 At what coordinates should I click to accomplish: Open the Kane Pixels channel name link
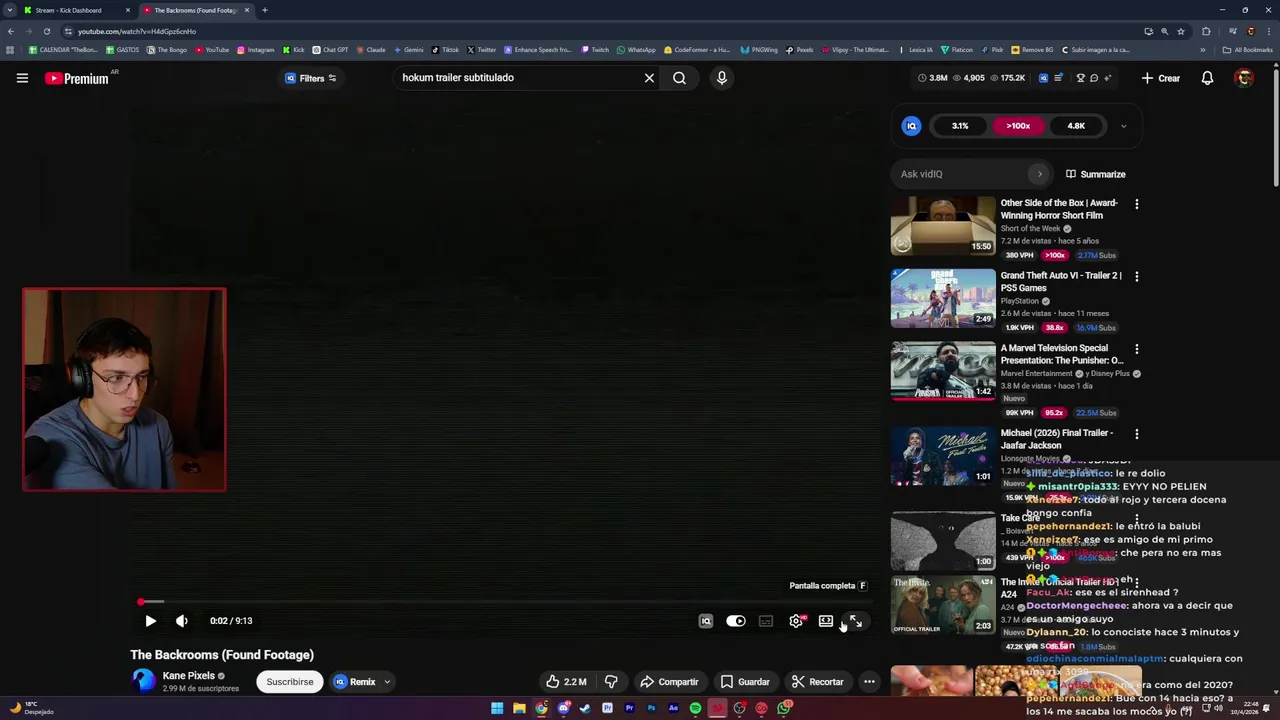coord(189,676)
